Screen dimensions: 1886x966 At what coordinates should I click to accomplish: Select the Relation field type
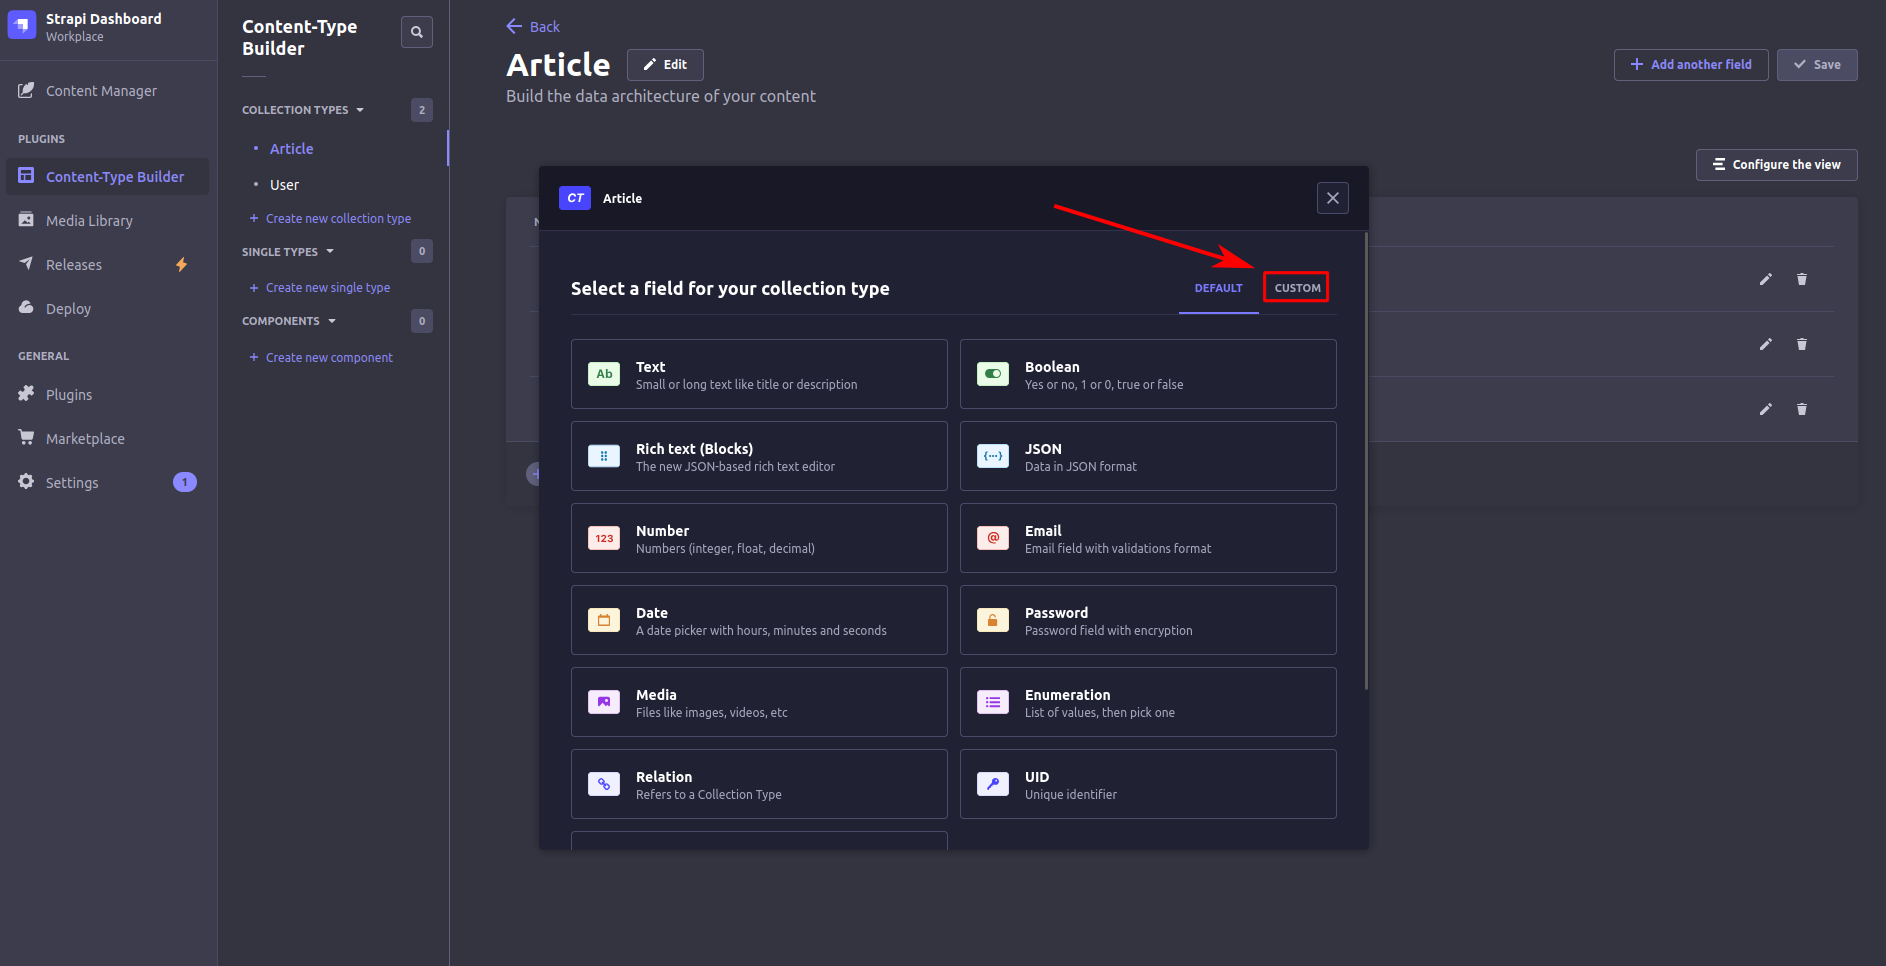759,784
